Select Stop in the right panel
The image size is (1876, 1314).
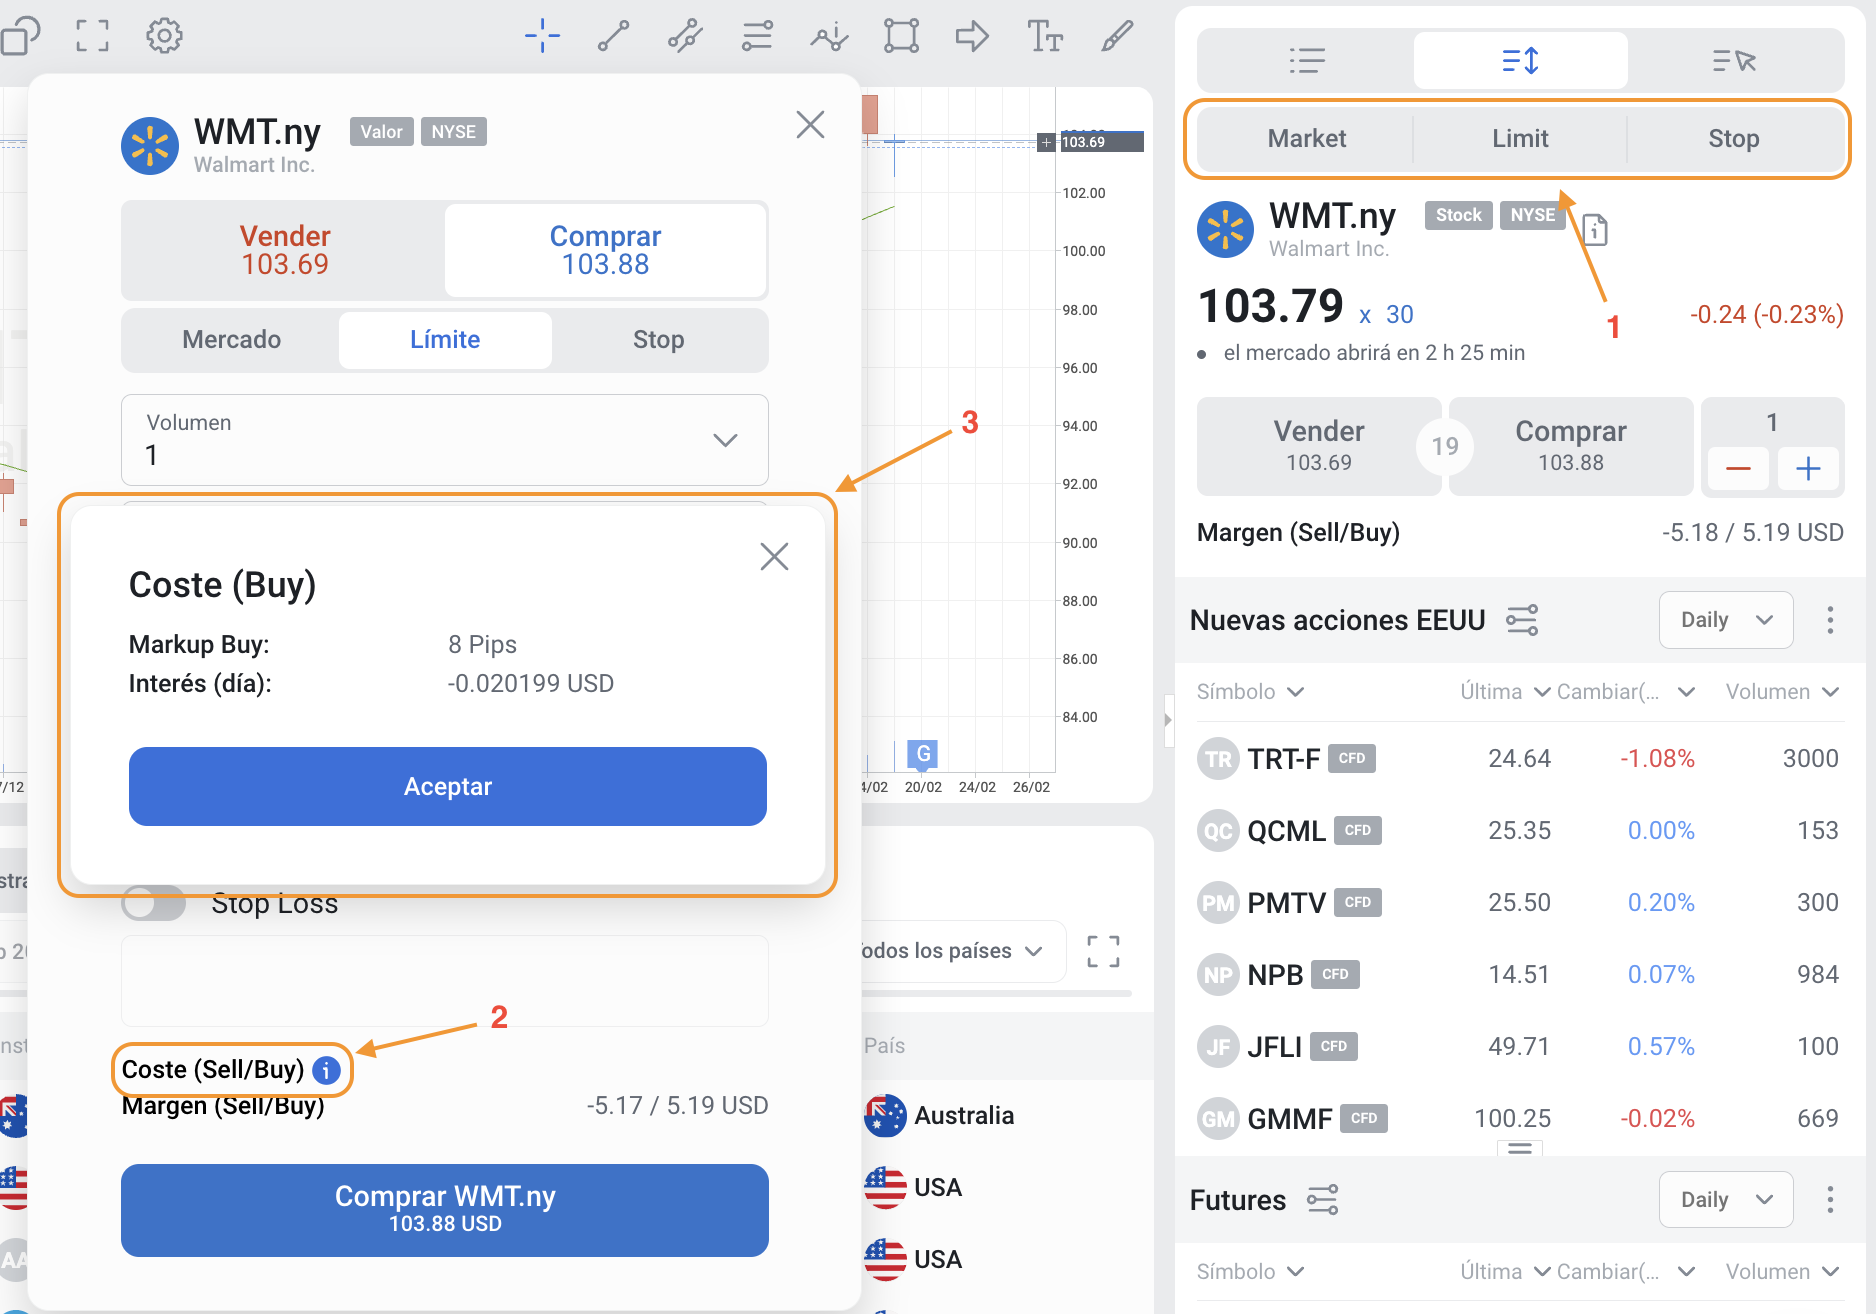[1734, 139]
